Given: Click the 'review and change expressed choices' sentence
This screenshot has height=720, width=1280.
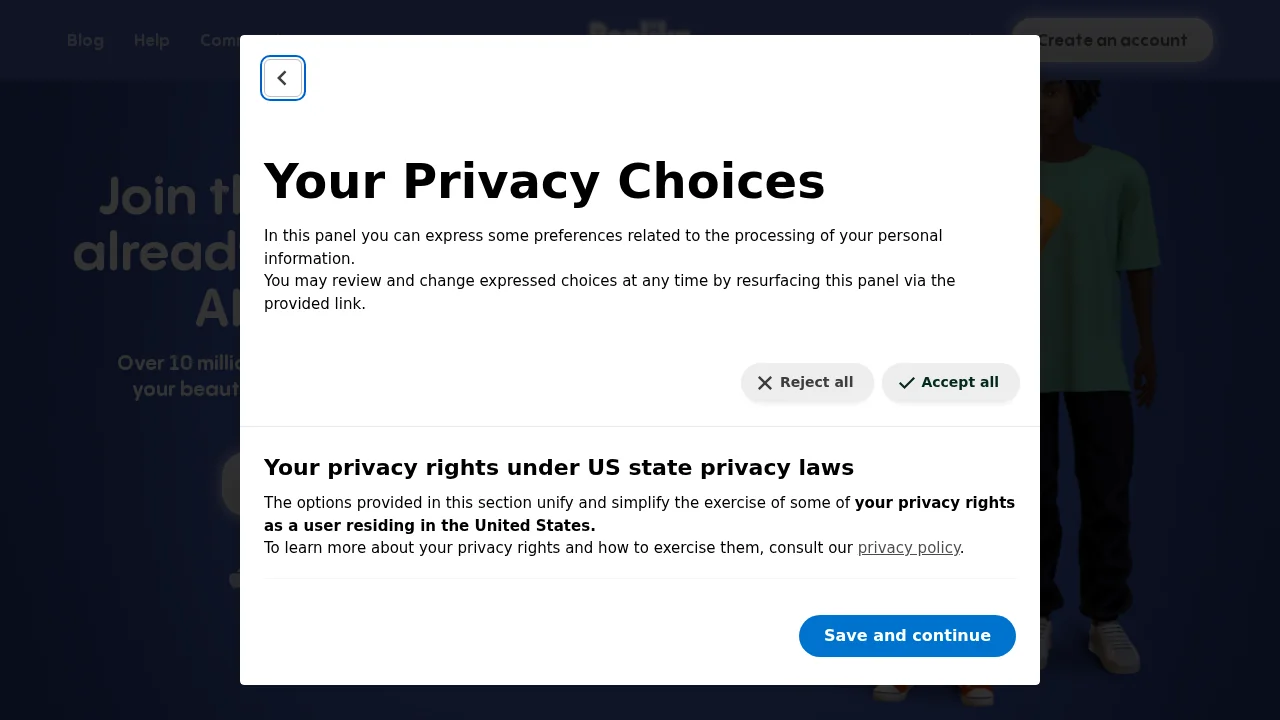Looking at the screenshot, I should [609, 281].
